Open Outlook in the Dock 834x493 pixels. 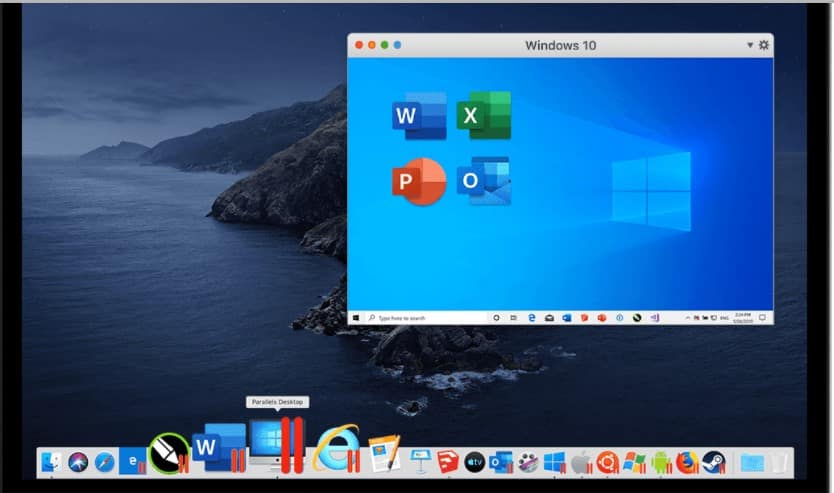(501, 462)
